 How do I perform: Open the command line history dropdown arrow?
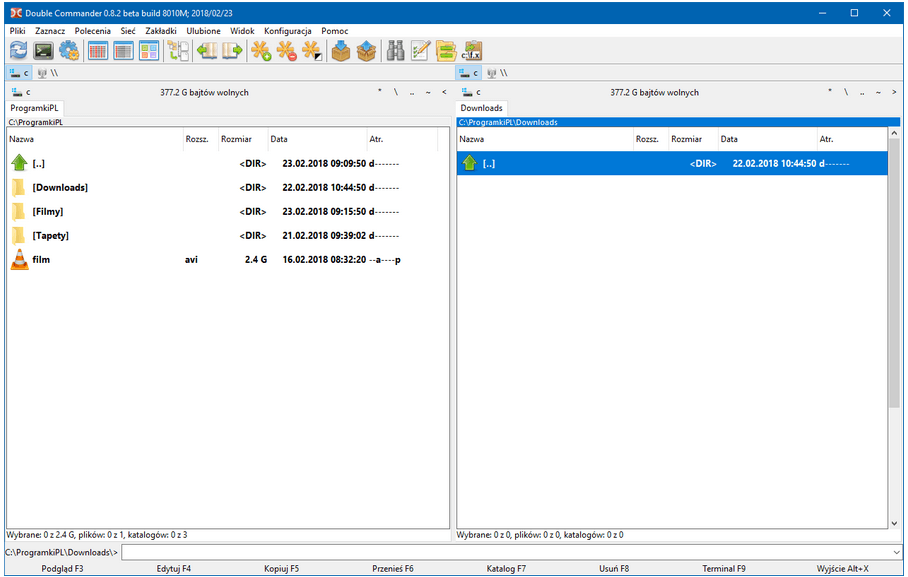tap(896, 552)
